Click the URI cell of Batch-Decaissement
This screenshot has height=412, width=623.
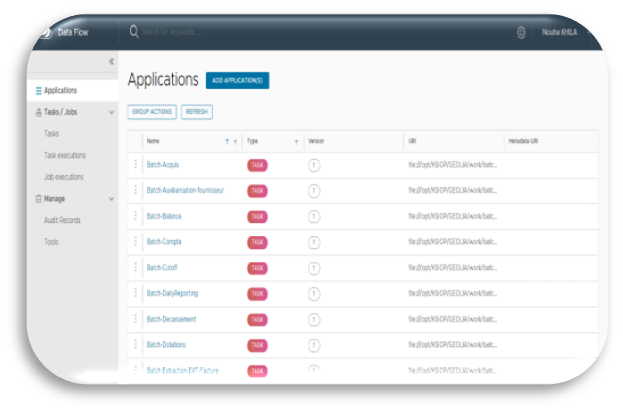pos(453,319)
